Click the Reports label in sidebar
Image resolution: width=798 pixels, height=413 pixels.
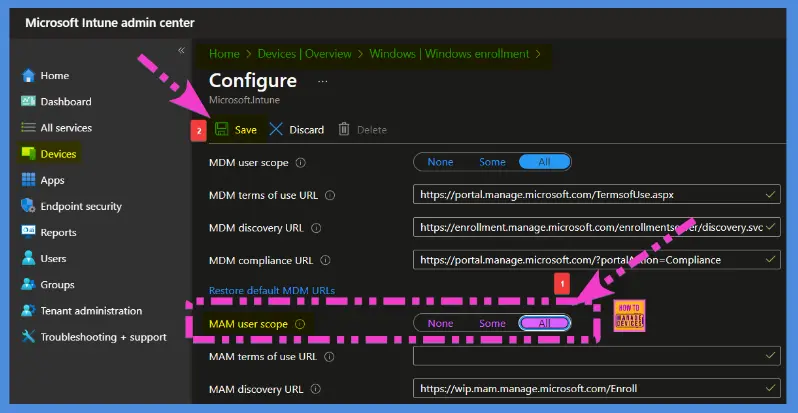click(x=58, y=232)
